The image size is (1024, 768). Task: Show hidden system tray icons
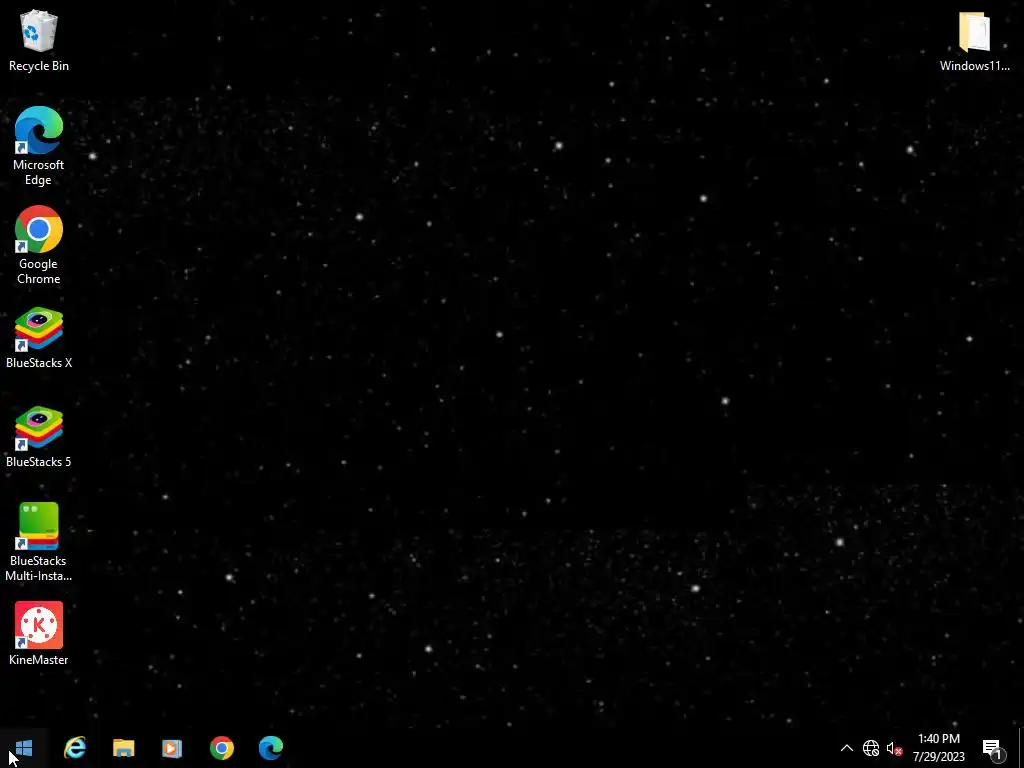[x=846, y=748]
